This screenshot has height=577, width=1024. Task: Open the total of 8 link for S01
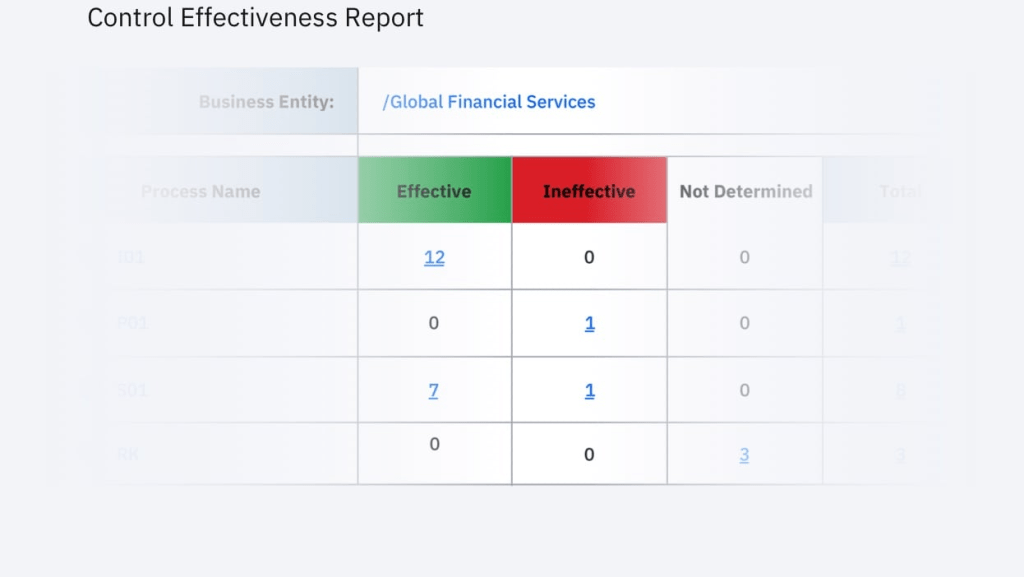[899, 390]
